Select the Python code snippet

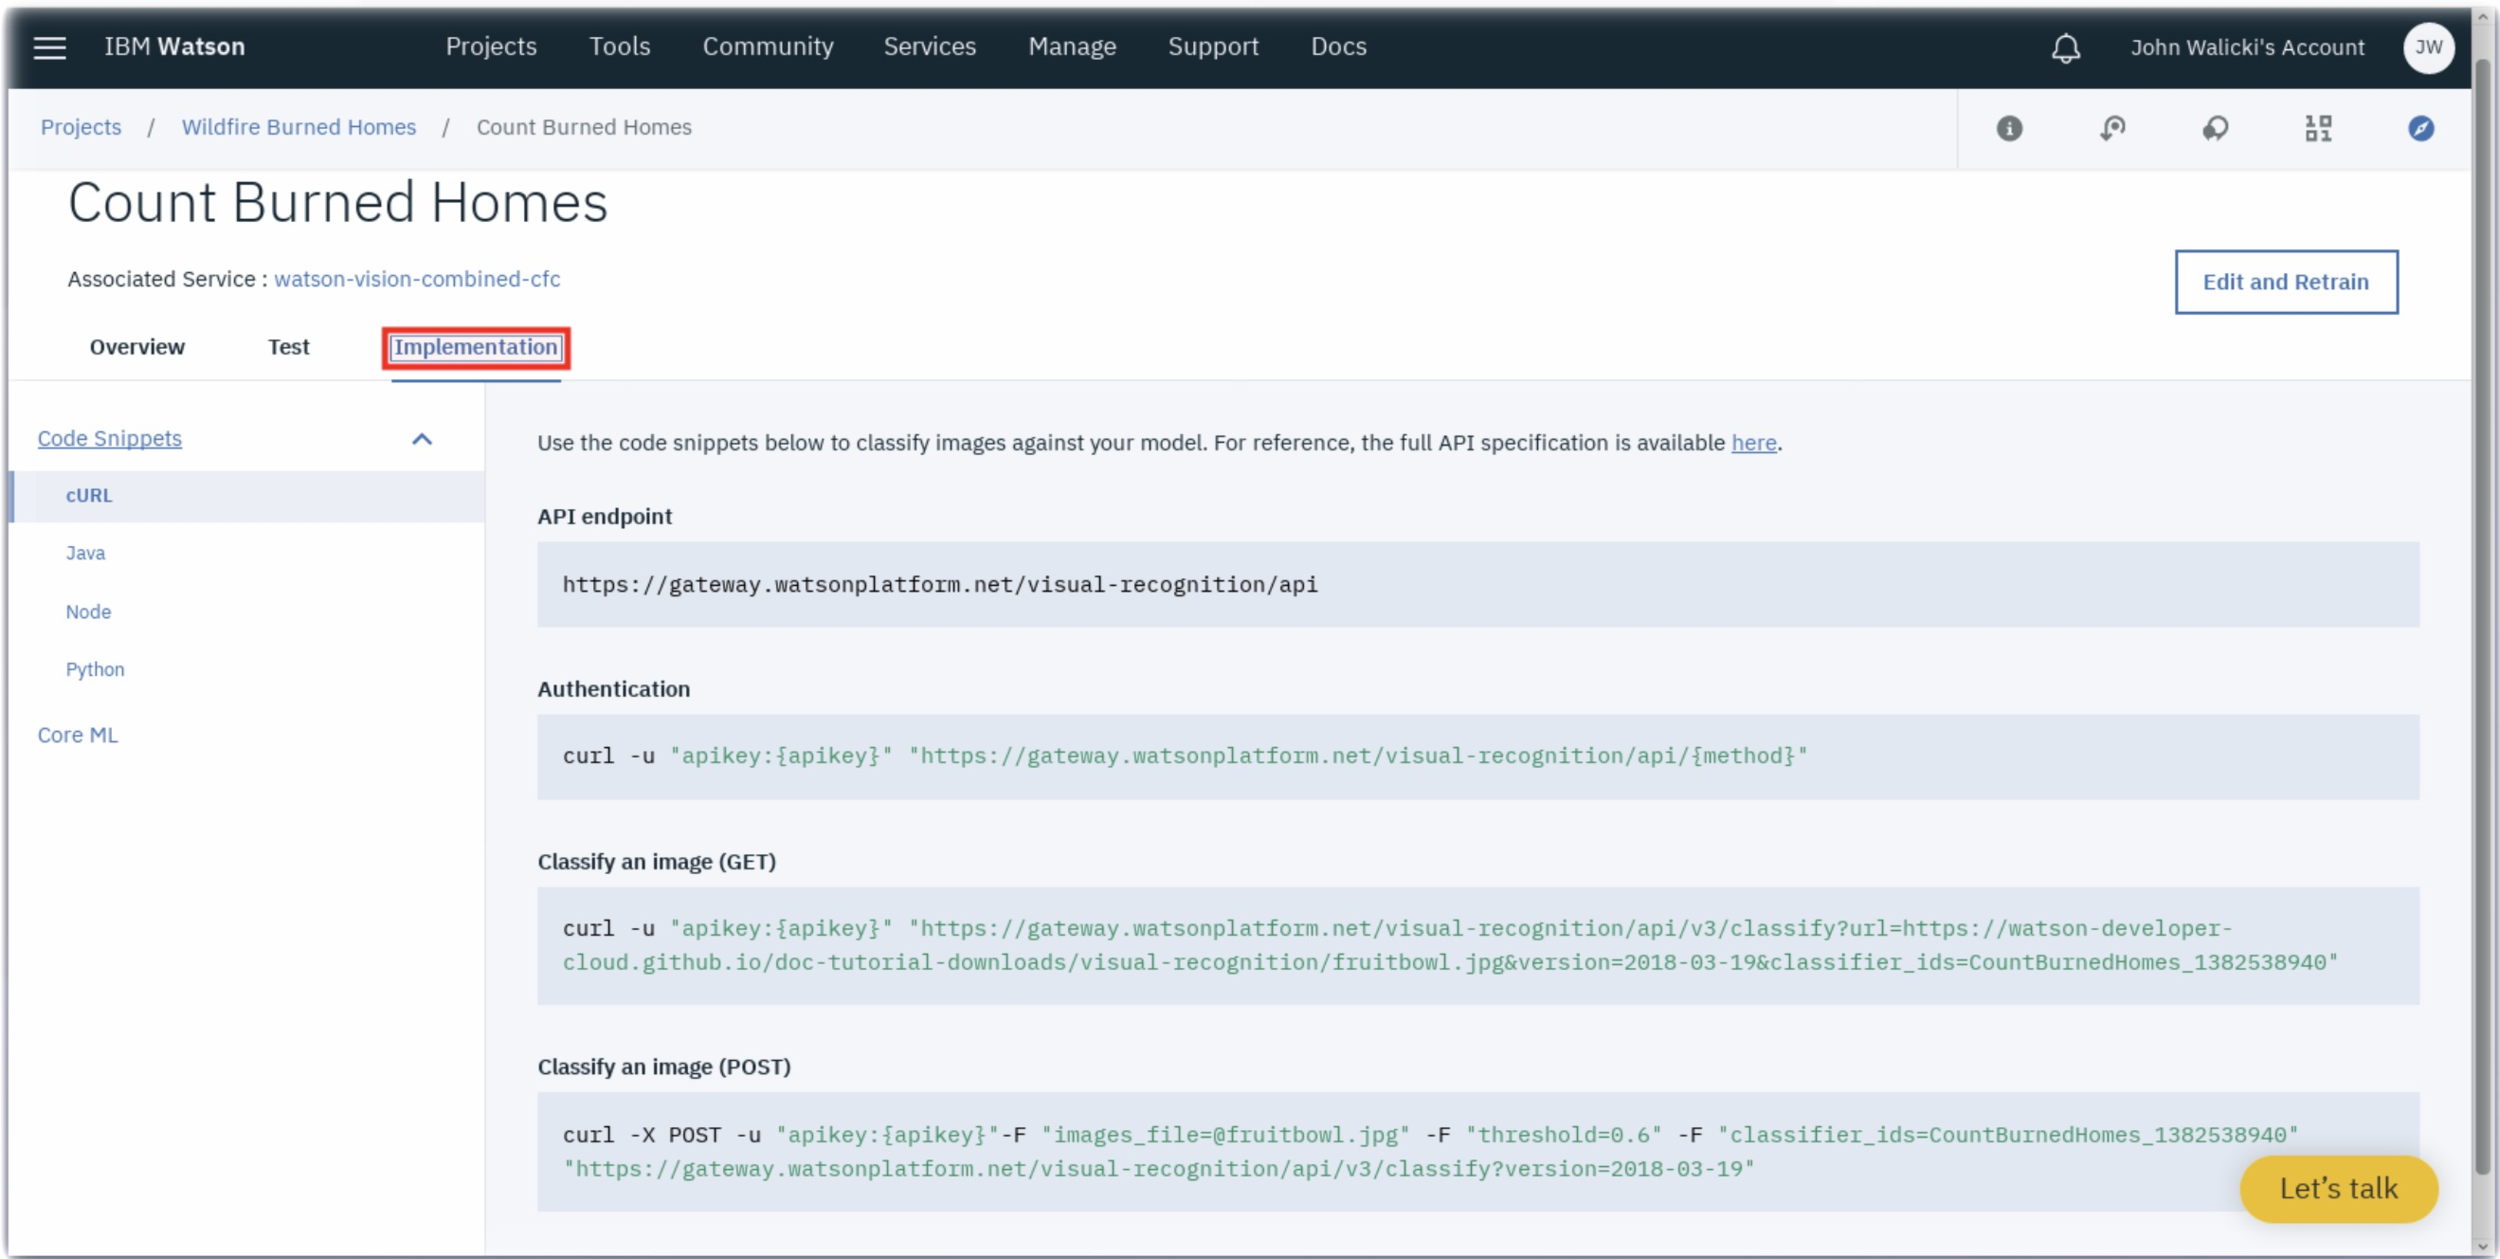click(95, 669)
